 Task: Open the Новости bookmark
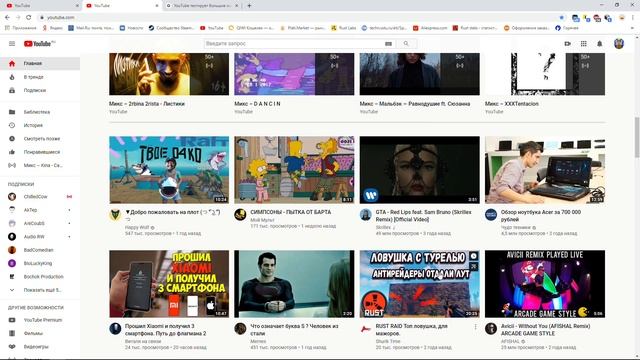[x=131, y=28]
